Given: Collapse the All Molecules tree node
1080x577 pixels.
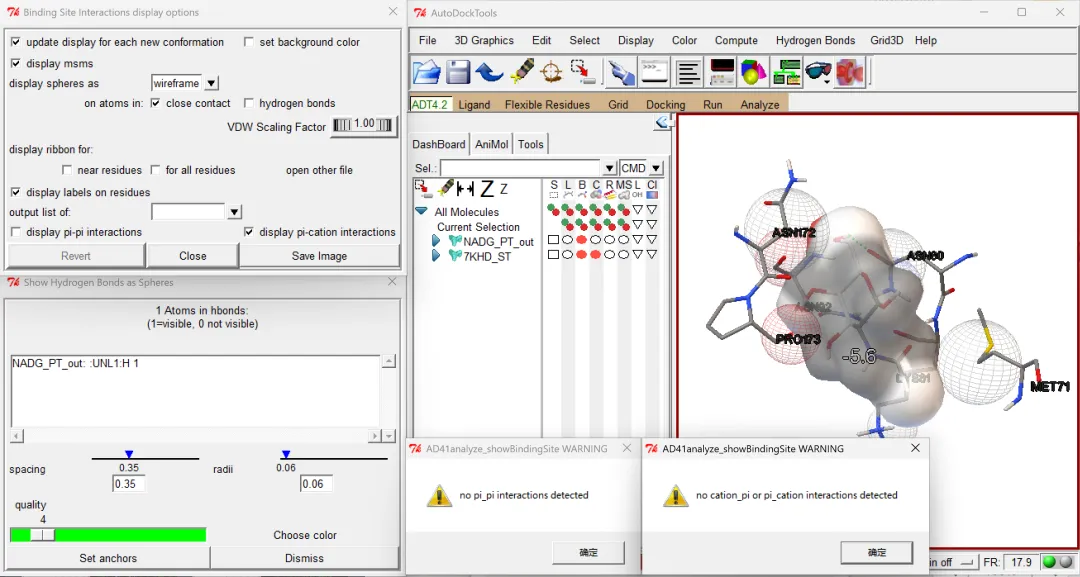Looking at the screenshot, I should click(422, 211).
